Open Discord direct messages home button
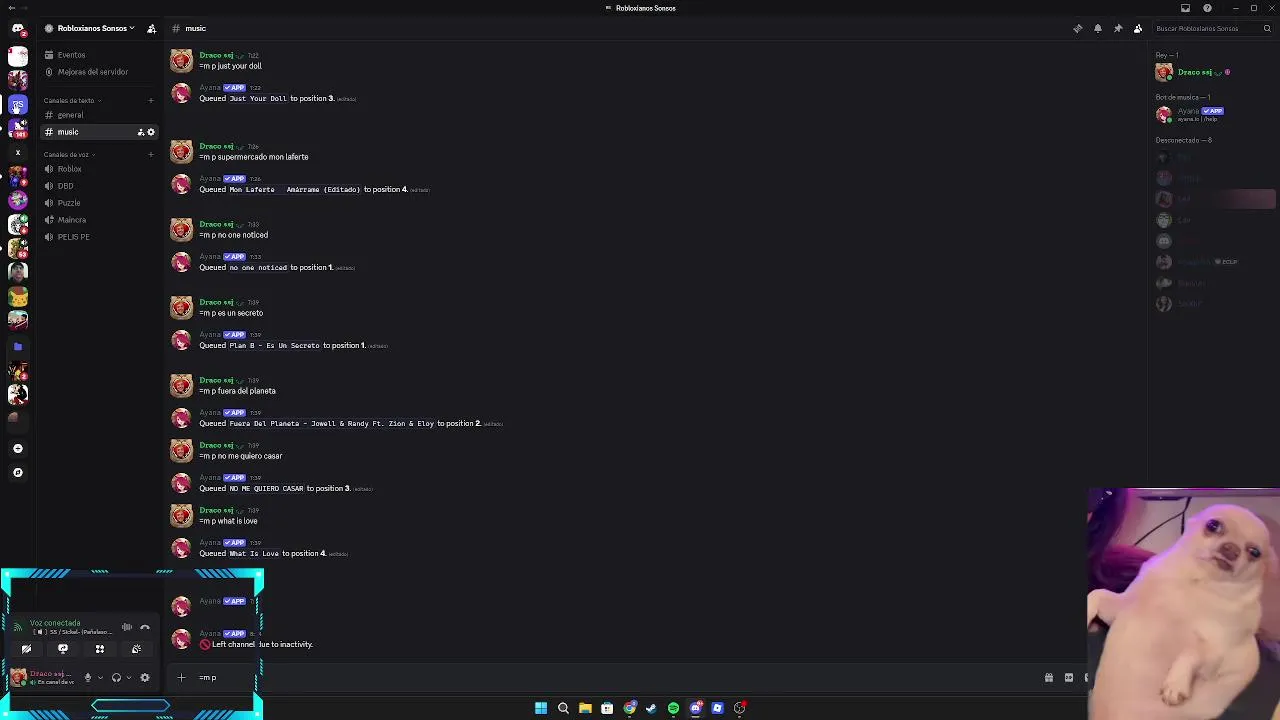This screenshot has width=1280, height=720. (x=17, y=28)
